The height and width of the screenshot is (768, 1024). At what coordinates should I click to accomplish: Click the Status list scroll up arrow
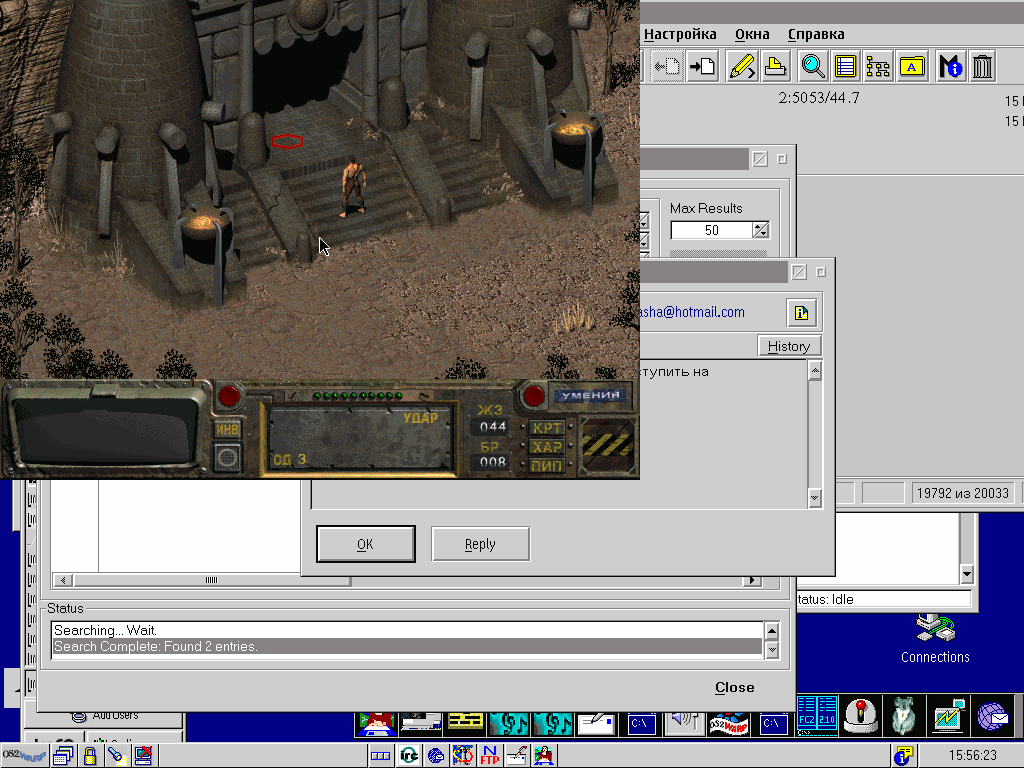771,631
